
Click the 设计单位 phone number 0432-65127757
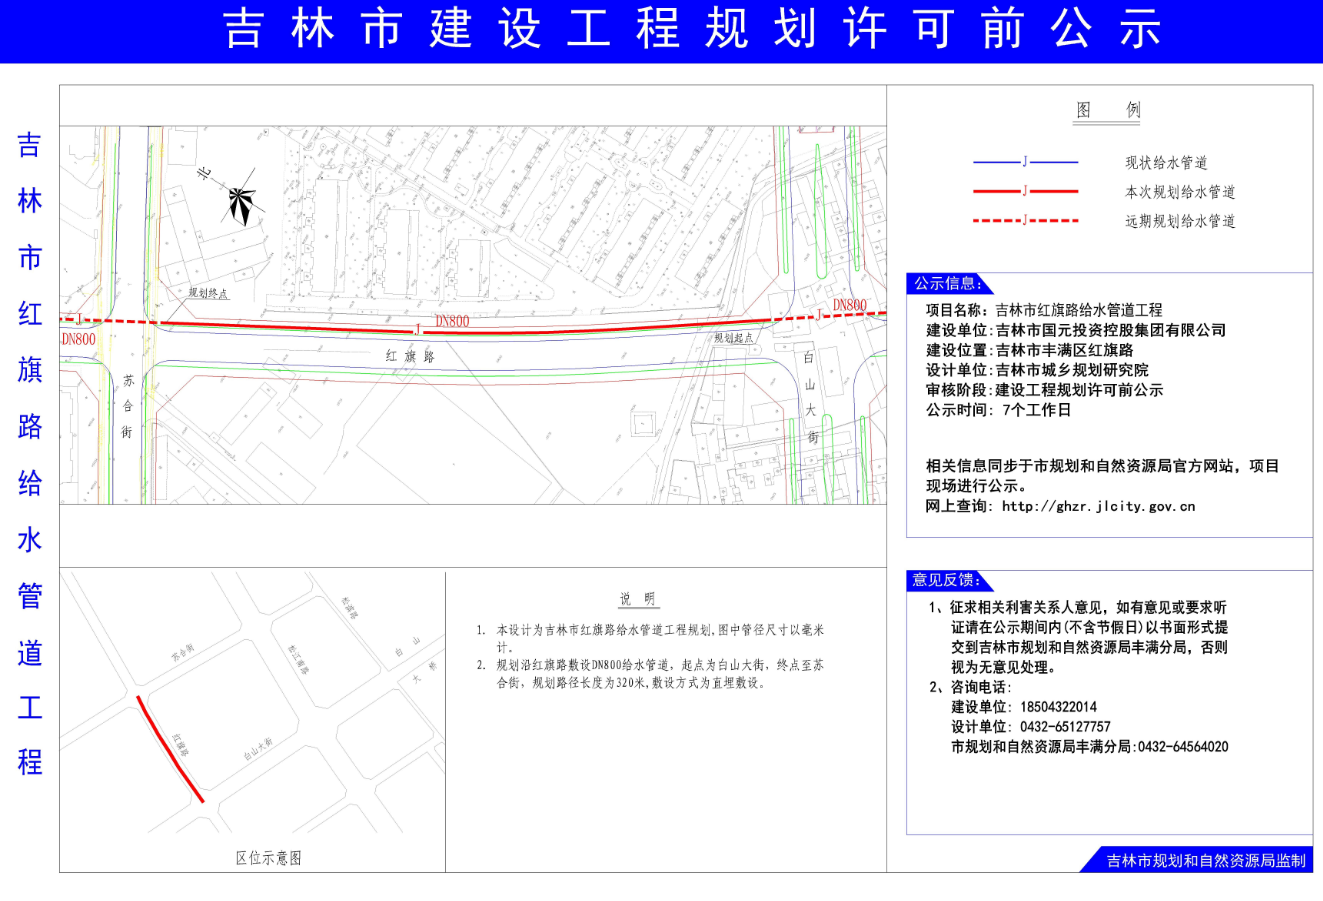pos(1065,727)
